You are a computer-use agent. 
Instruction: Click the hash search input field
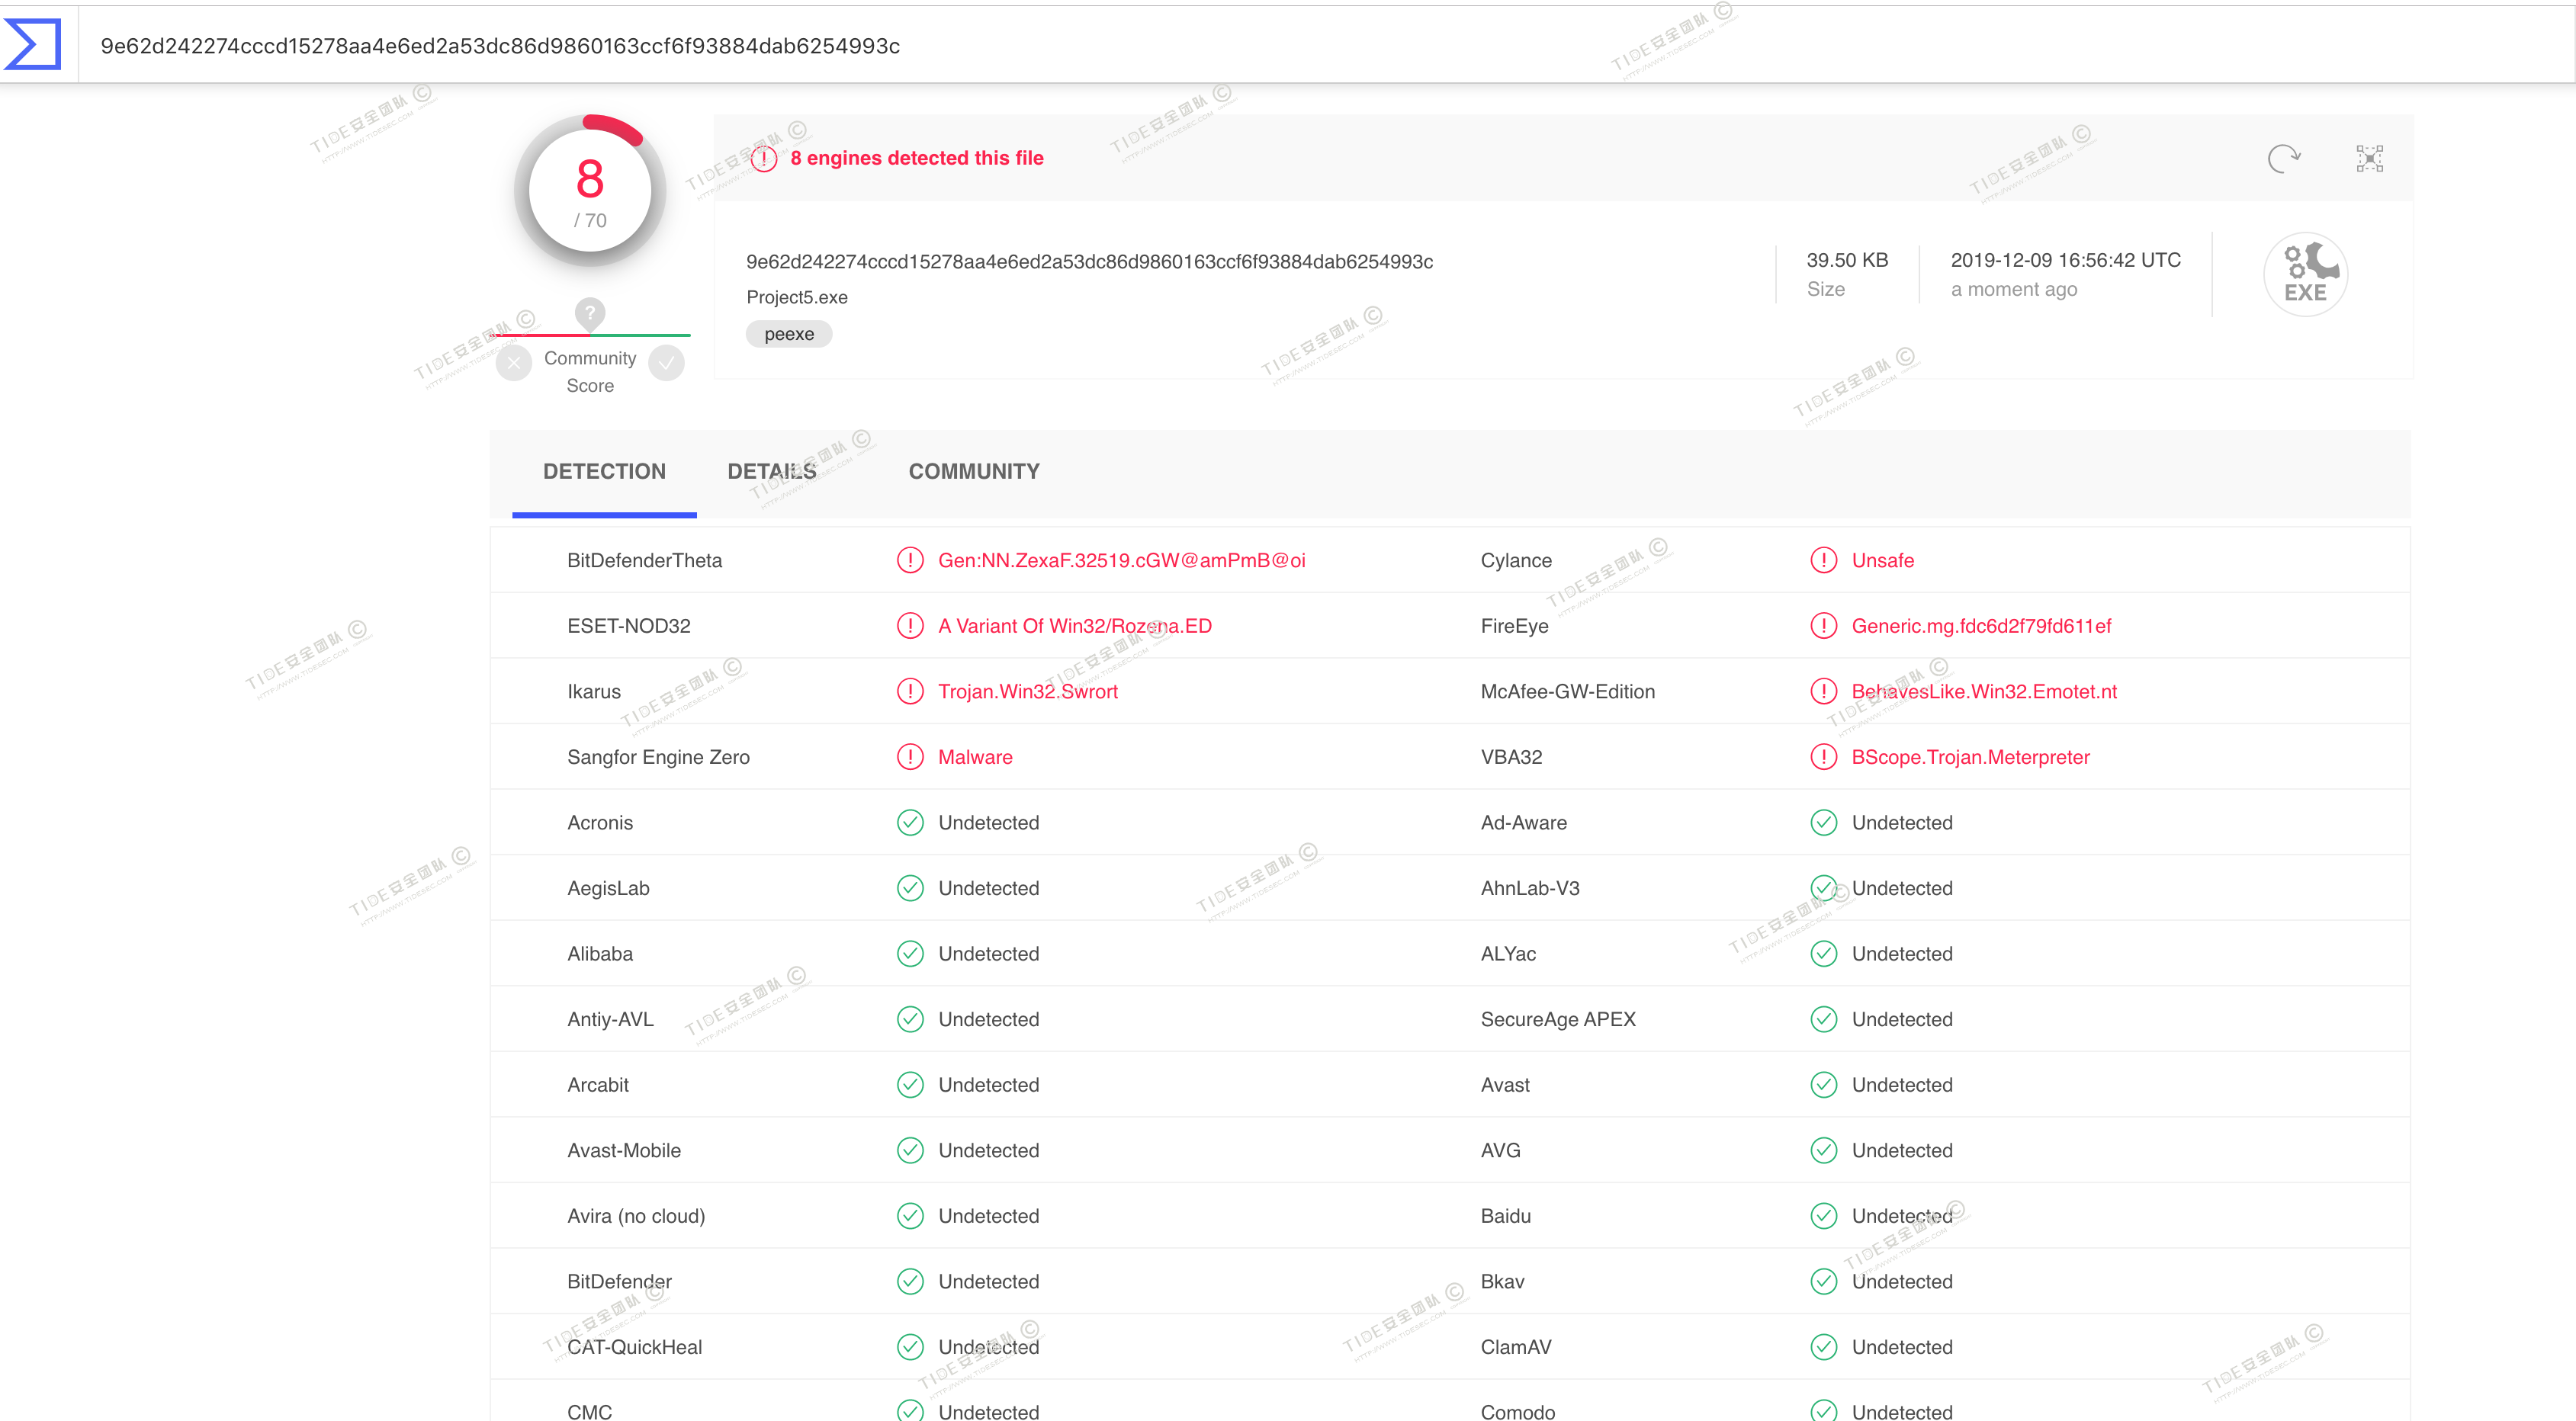(1200, 46)
